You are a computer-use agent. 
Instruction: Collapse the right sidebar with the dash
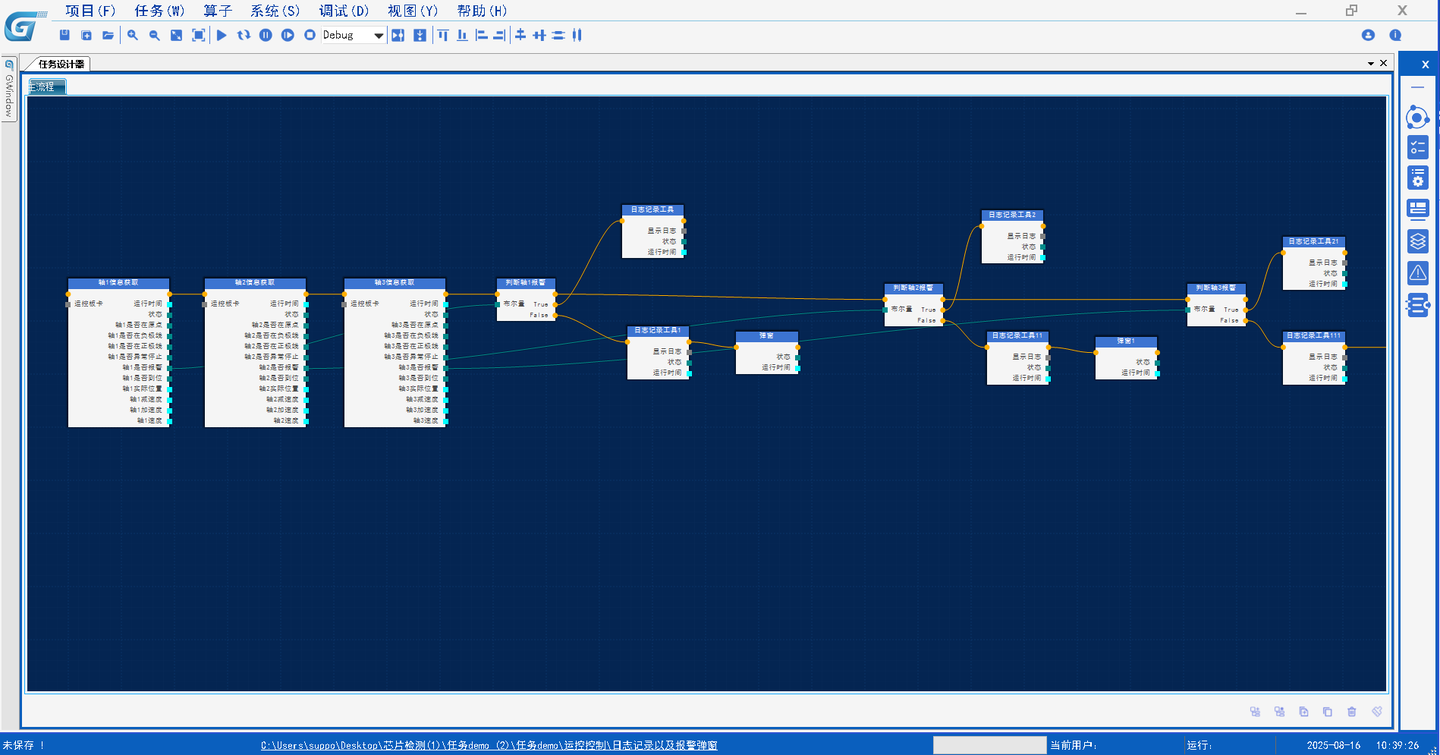click(x=1417, y=88)
